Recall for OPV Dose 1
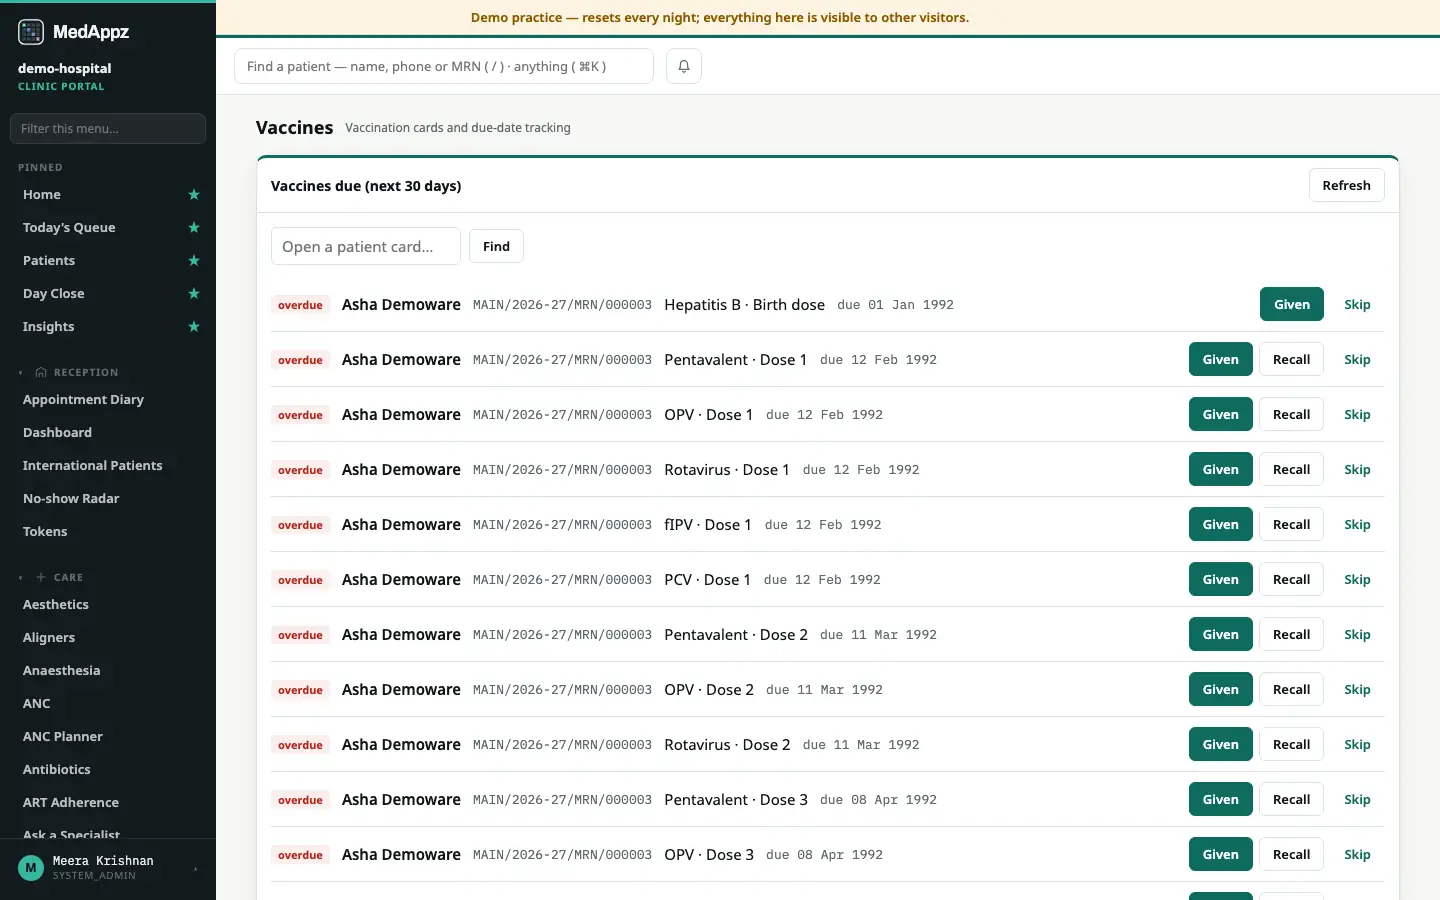This screenshot has width=1440, height=900. pos(1291,415)
